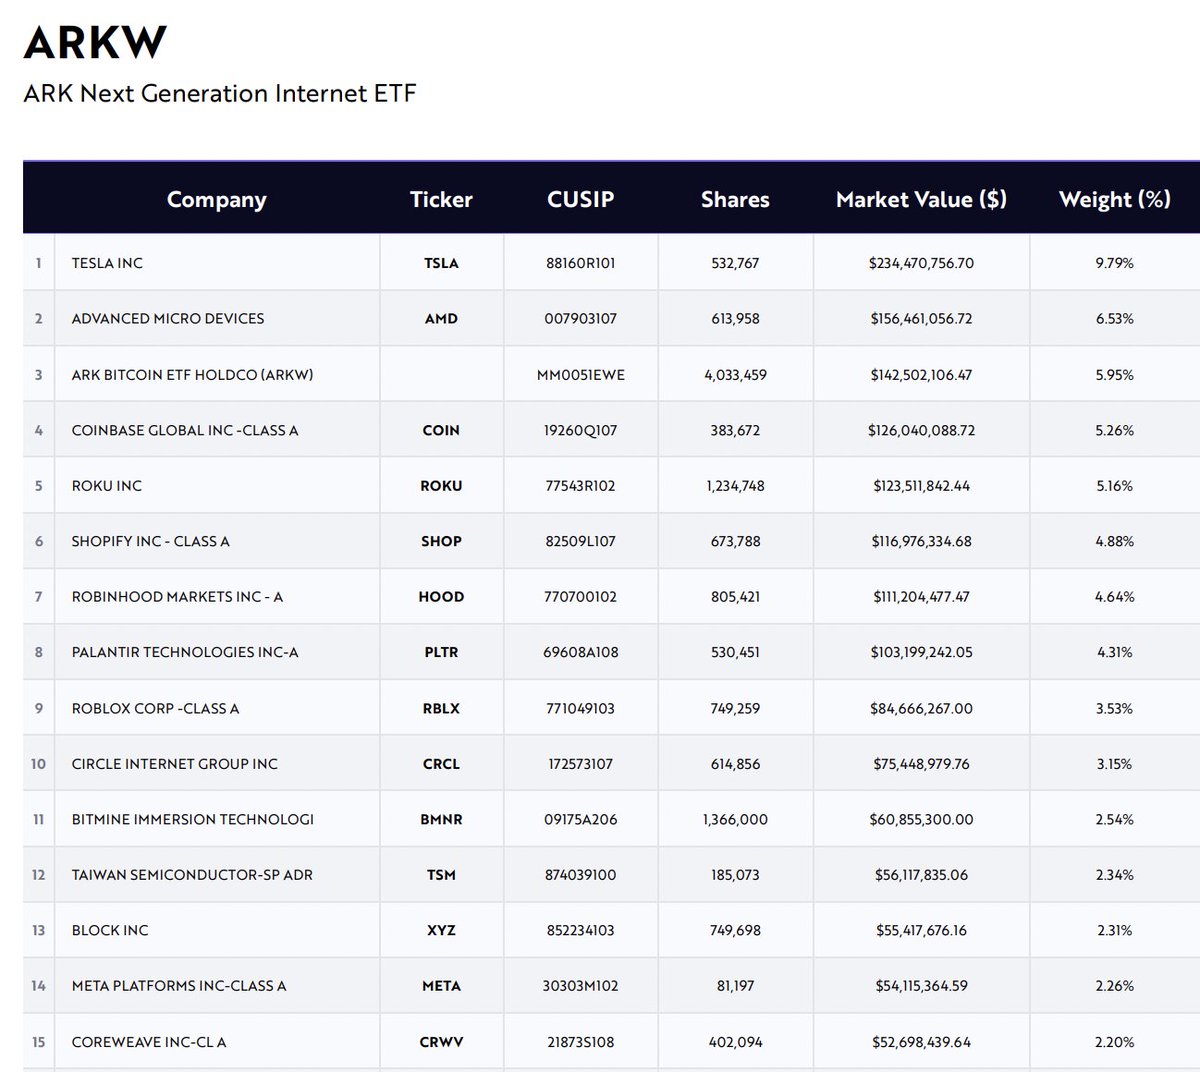Click the 2.31% weight cell

(1115, 930)
